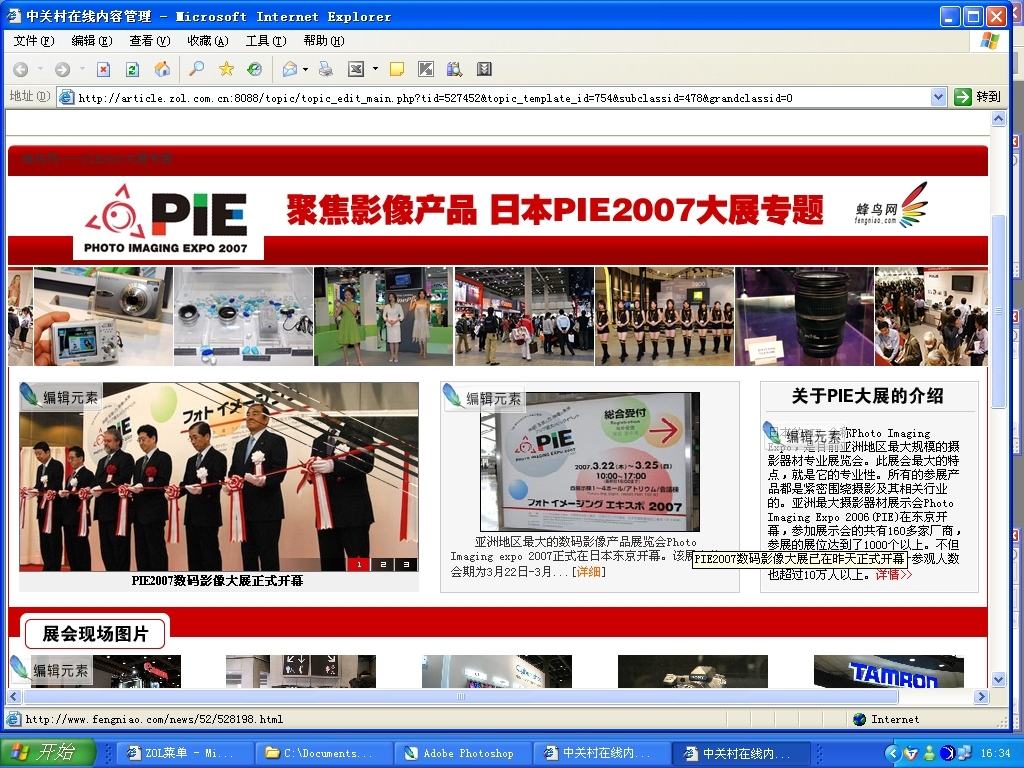Click the Fengniao 蜂鸟网 logo
This screenshot has width=1024, height=768.
point(891,206)
